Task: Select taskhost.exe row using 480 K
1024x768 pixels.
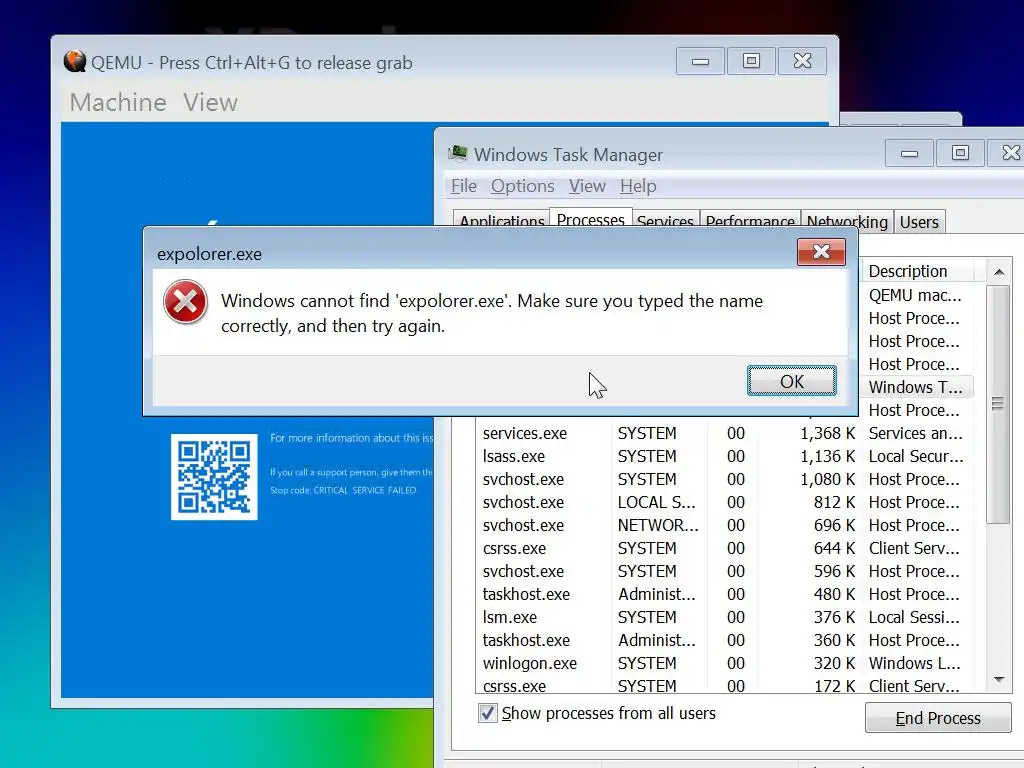Action: (x=725, y=594)
